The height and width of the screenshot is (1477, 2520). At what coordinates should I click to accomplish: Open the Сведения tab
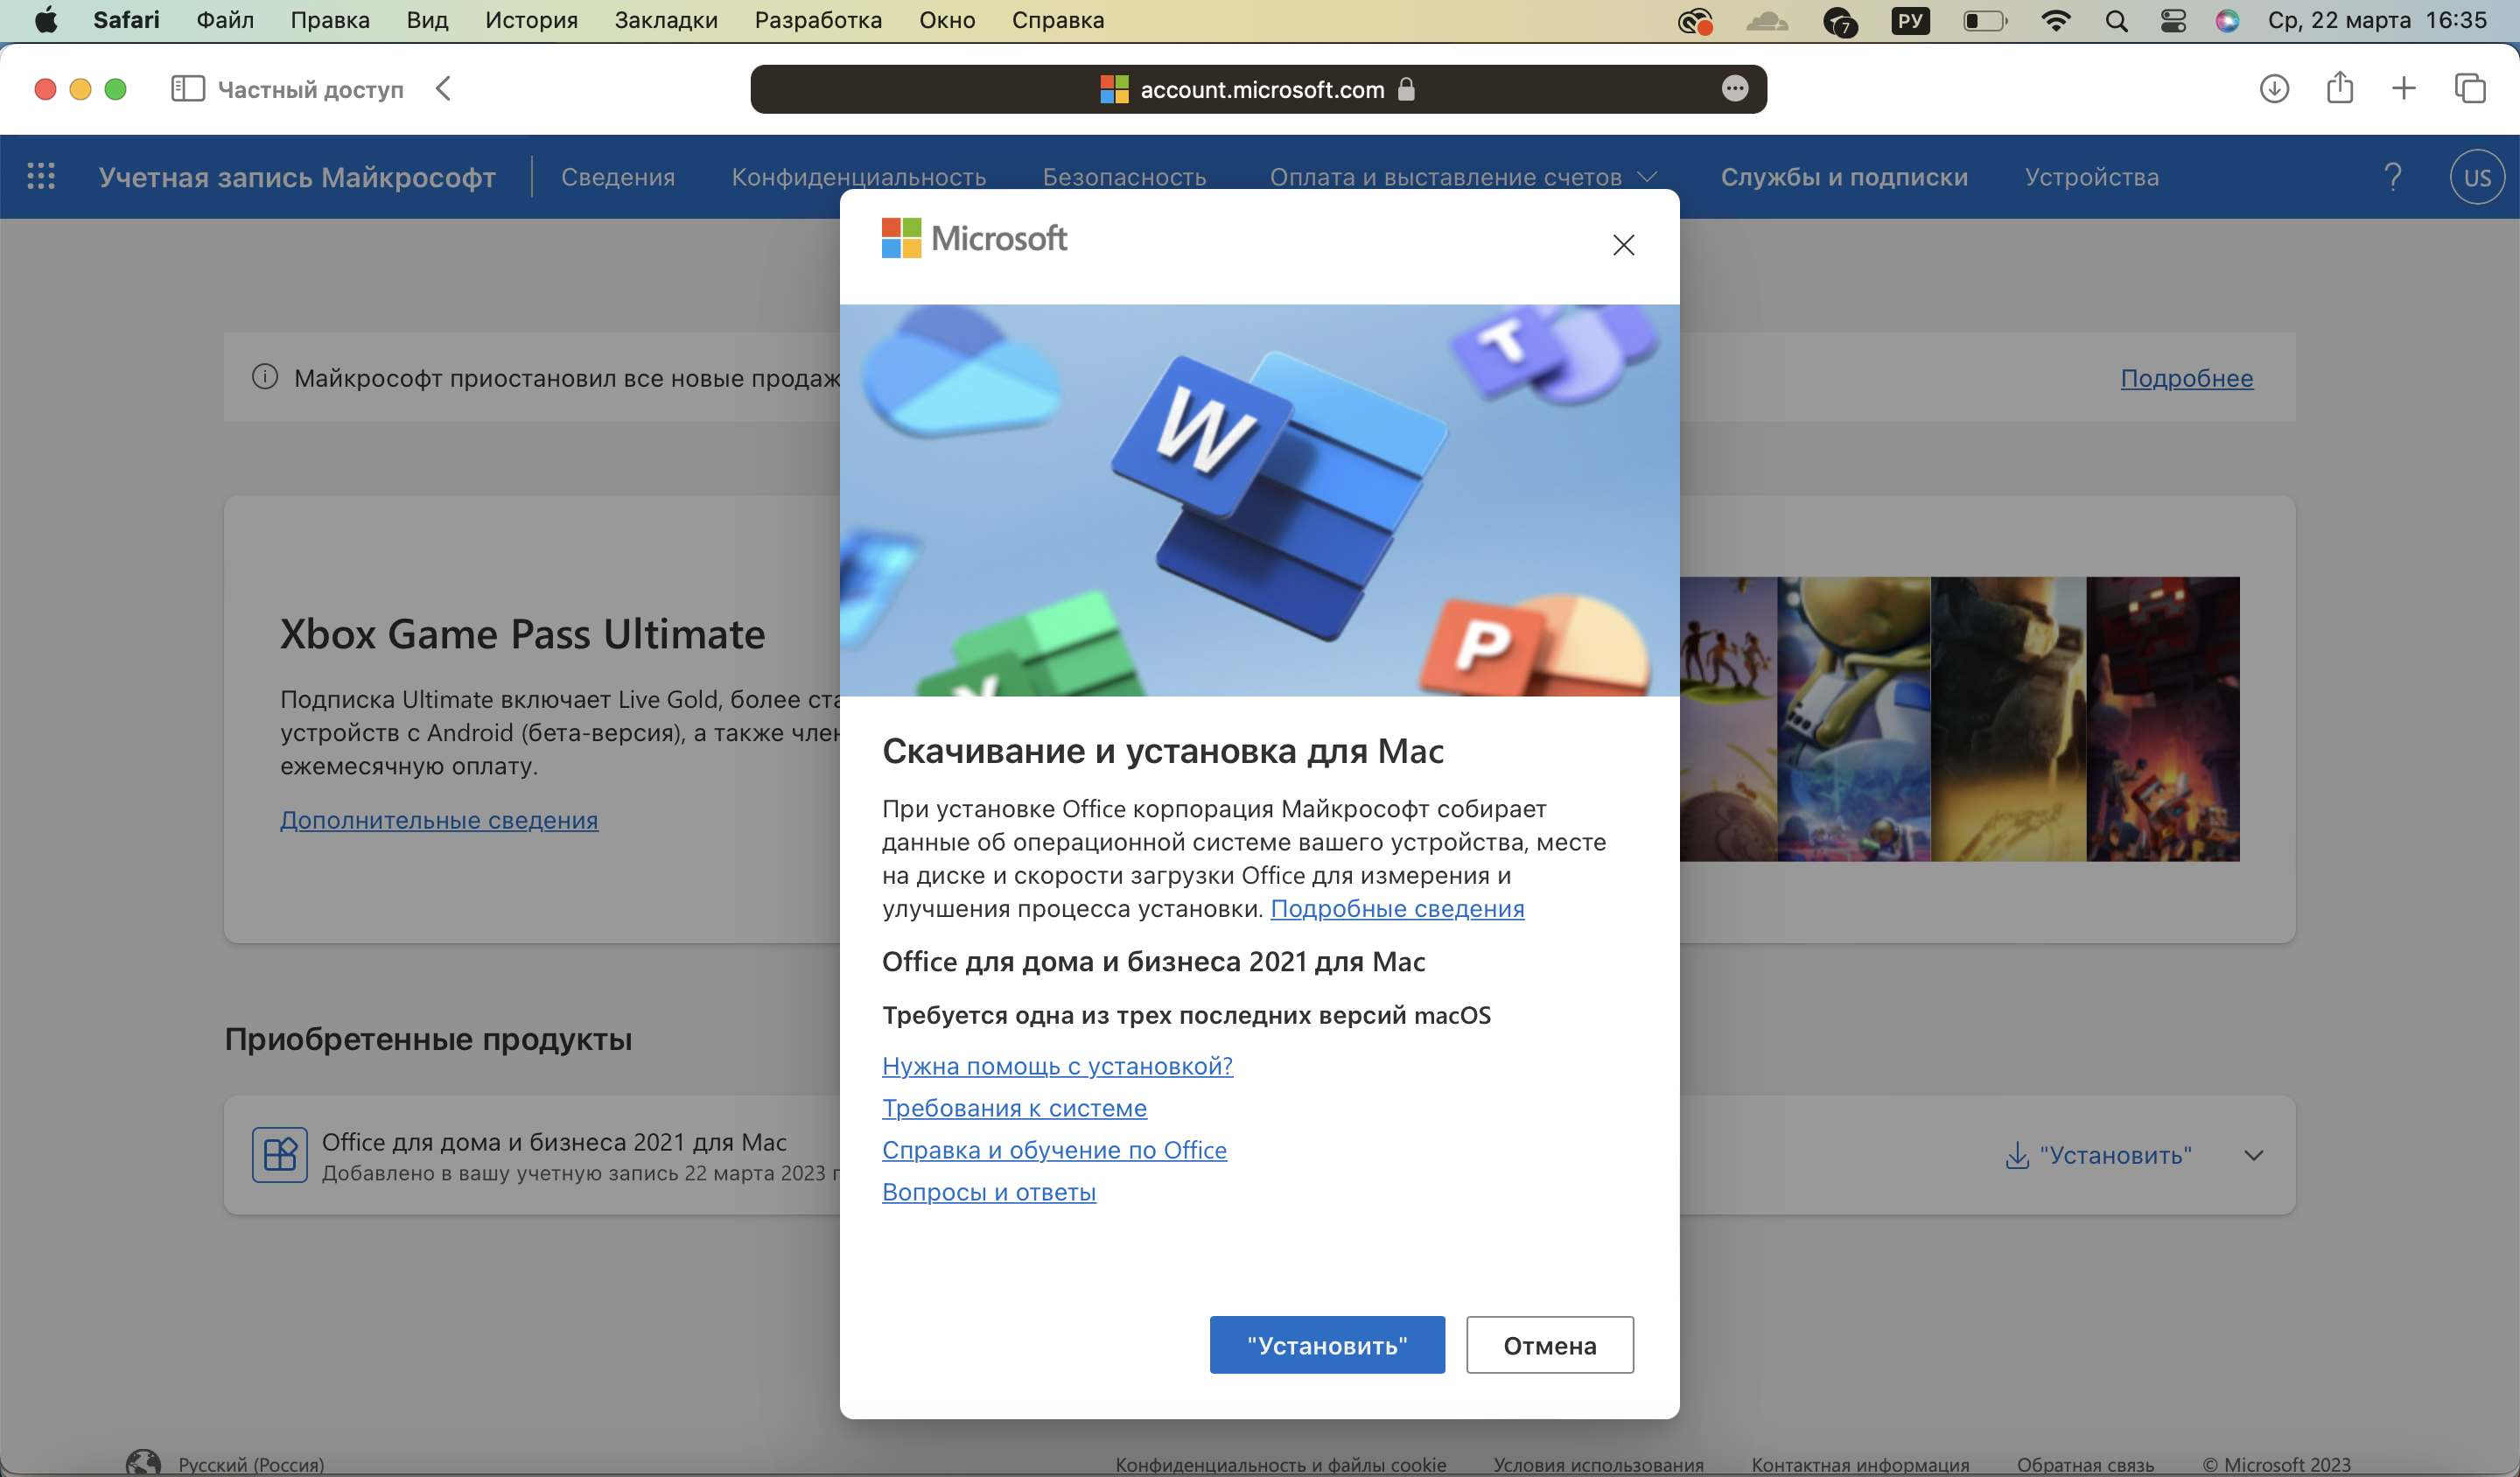tap(618, 177)
